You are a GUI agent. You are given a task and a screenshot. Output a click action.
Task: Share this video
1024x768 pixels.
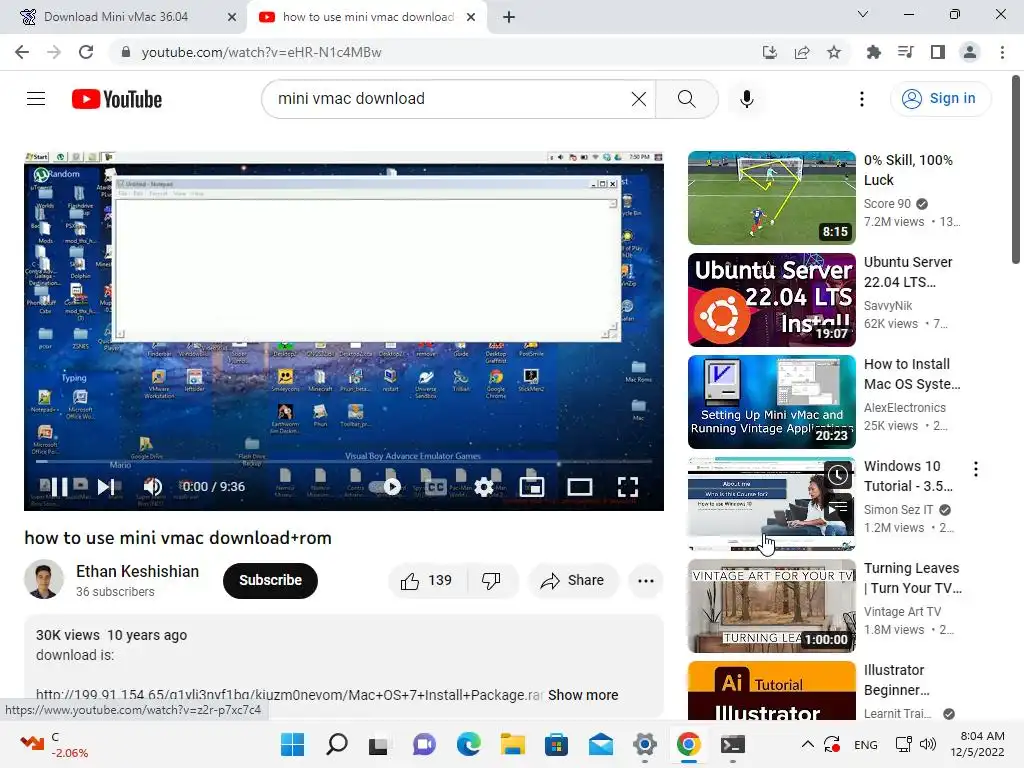[x=573, y=581]
